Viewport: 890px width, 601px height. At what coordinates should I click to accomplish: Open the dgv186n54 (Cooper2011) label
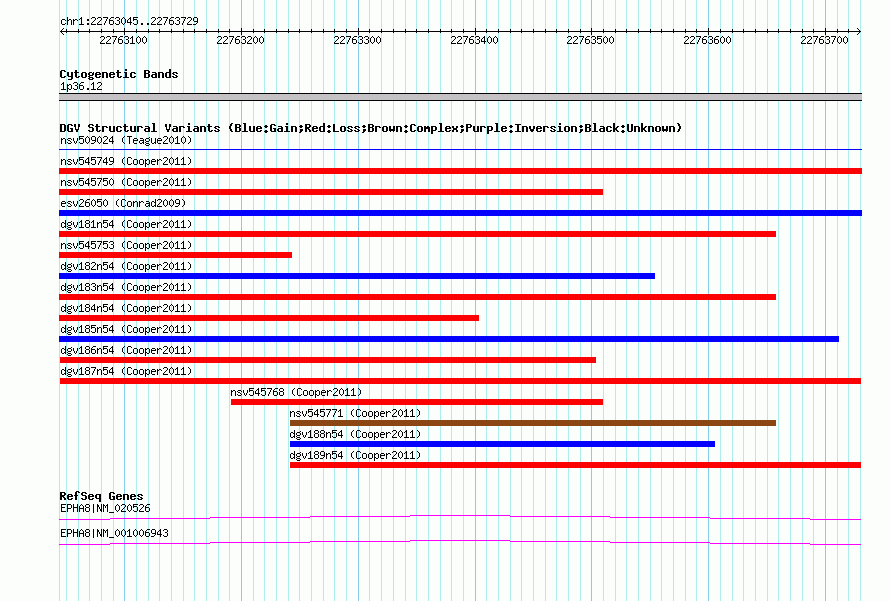(126, 350)
